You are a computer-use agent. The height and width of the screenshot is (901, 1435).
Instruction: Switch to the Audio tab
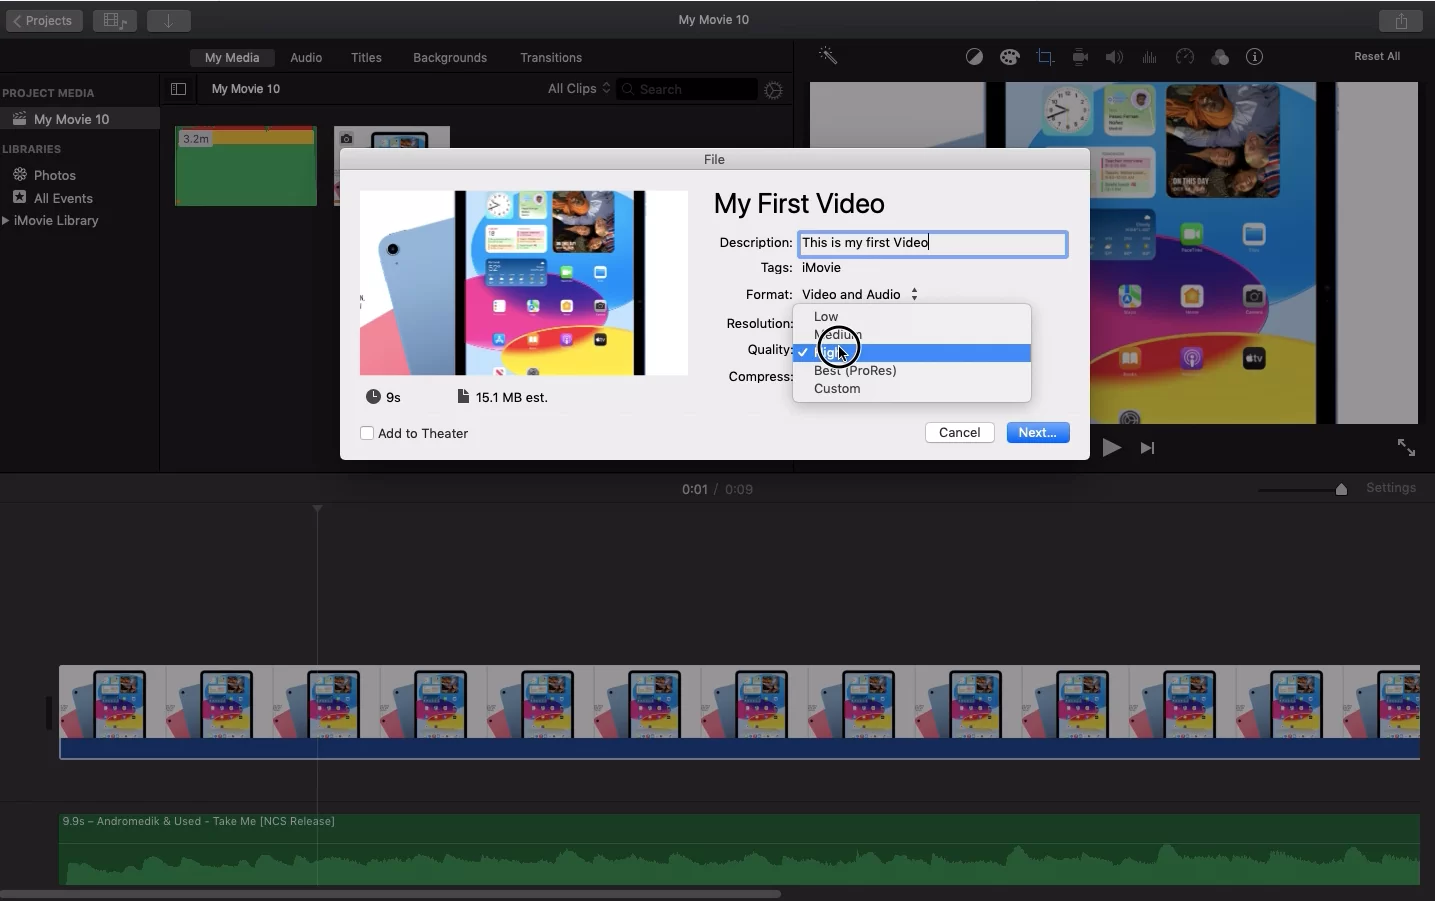306,57
